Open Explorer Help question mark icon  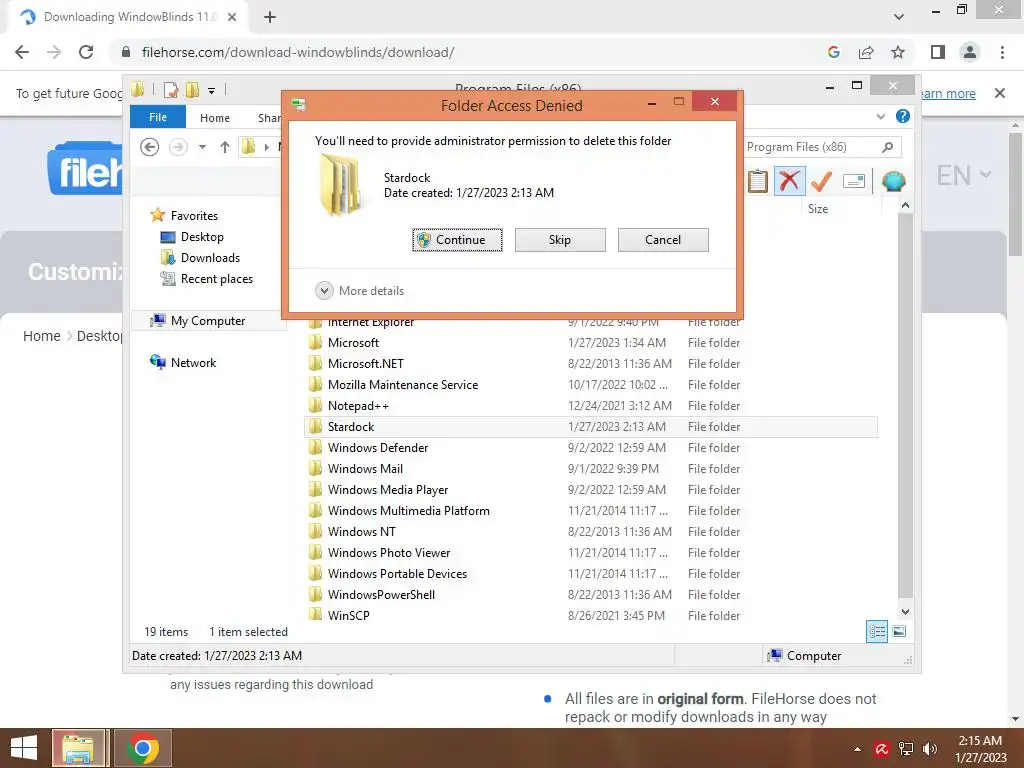click(903, 116)
